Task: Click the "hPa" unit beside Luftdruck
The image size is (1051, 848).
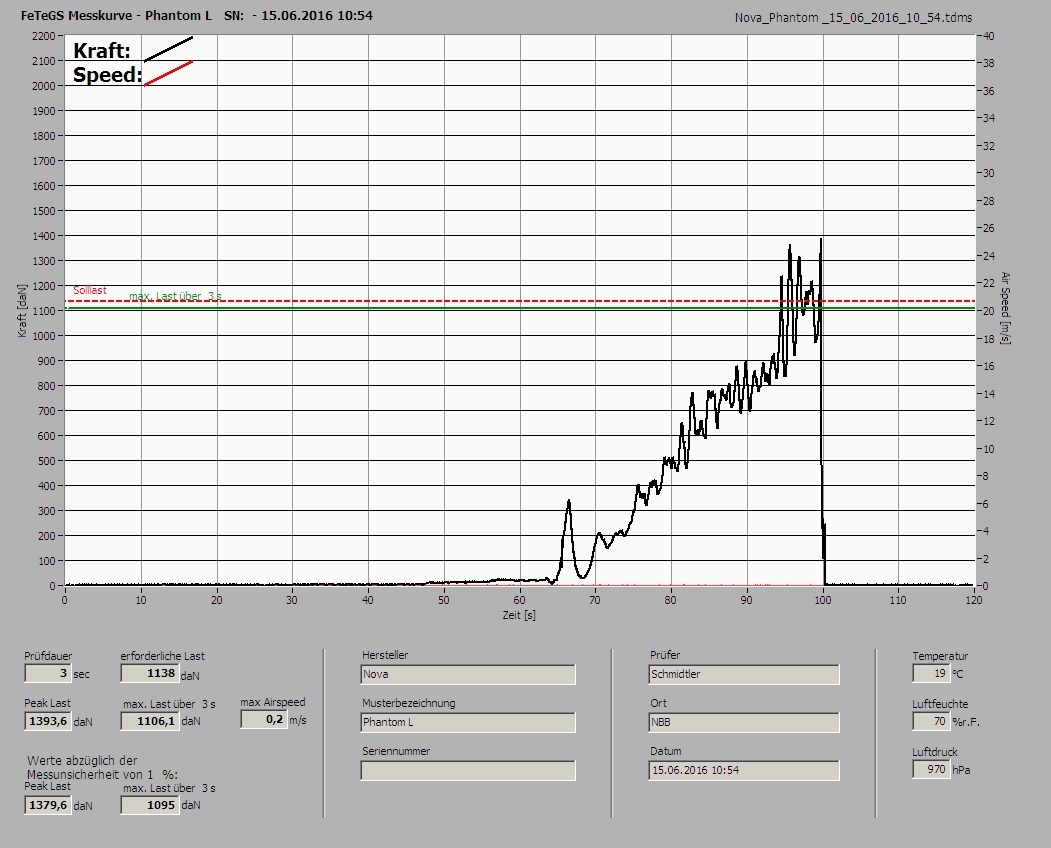Action: pyautogui.click(x=962, y=770)
